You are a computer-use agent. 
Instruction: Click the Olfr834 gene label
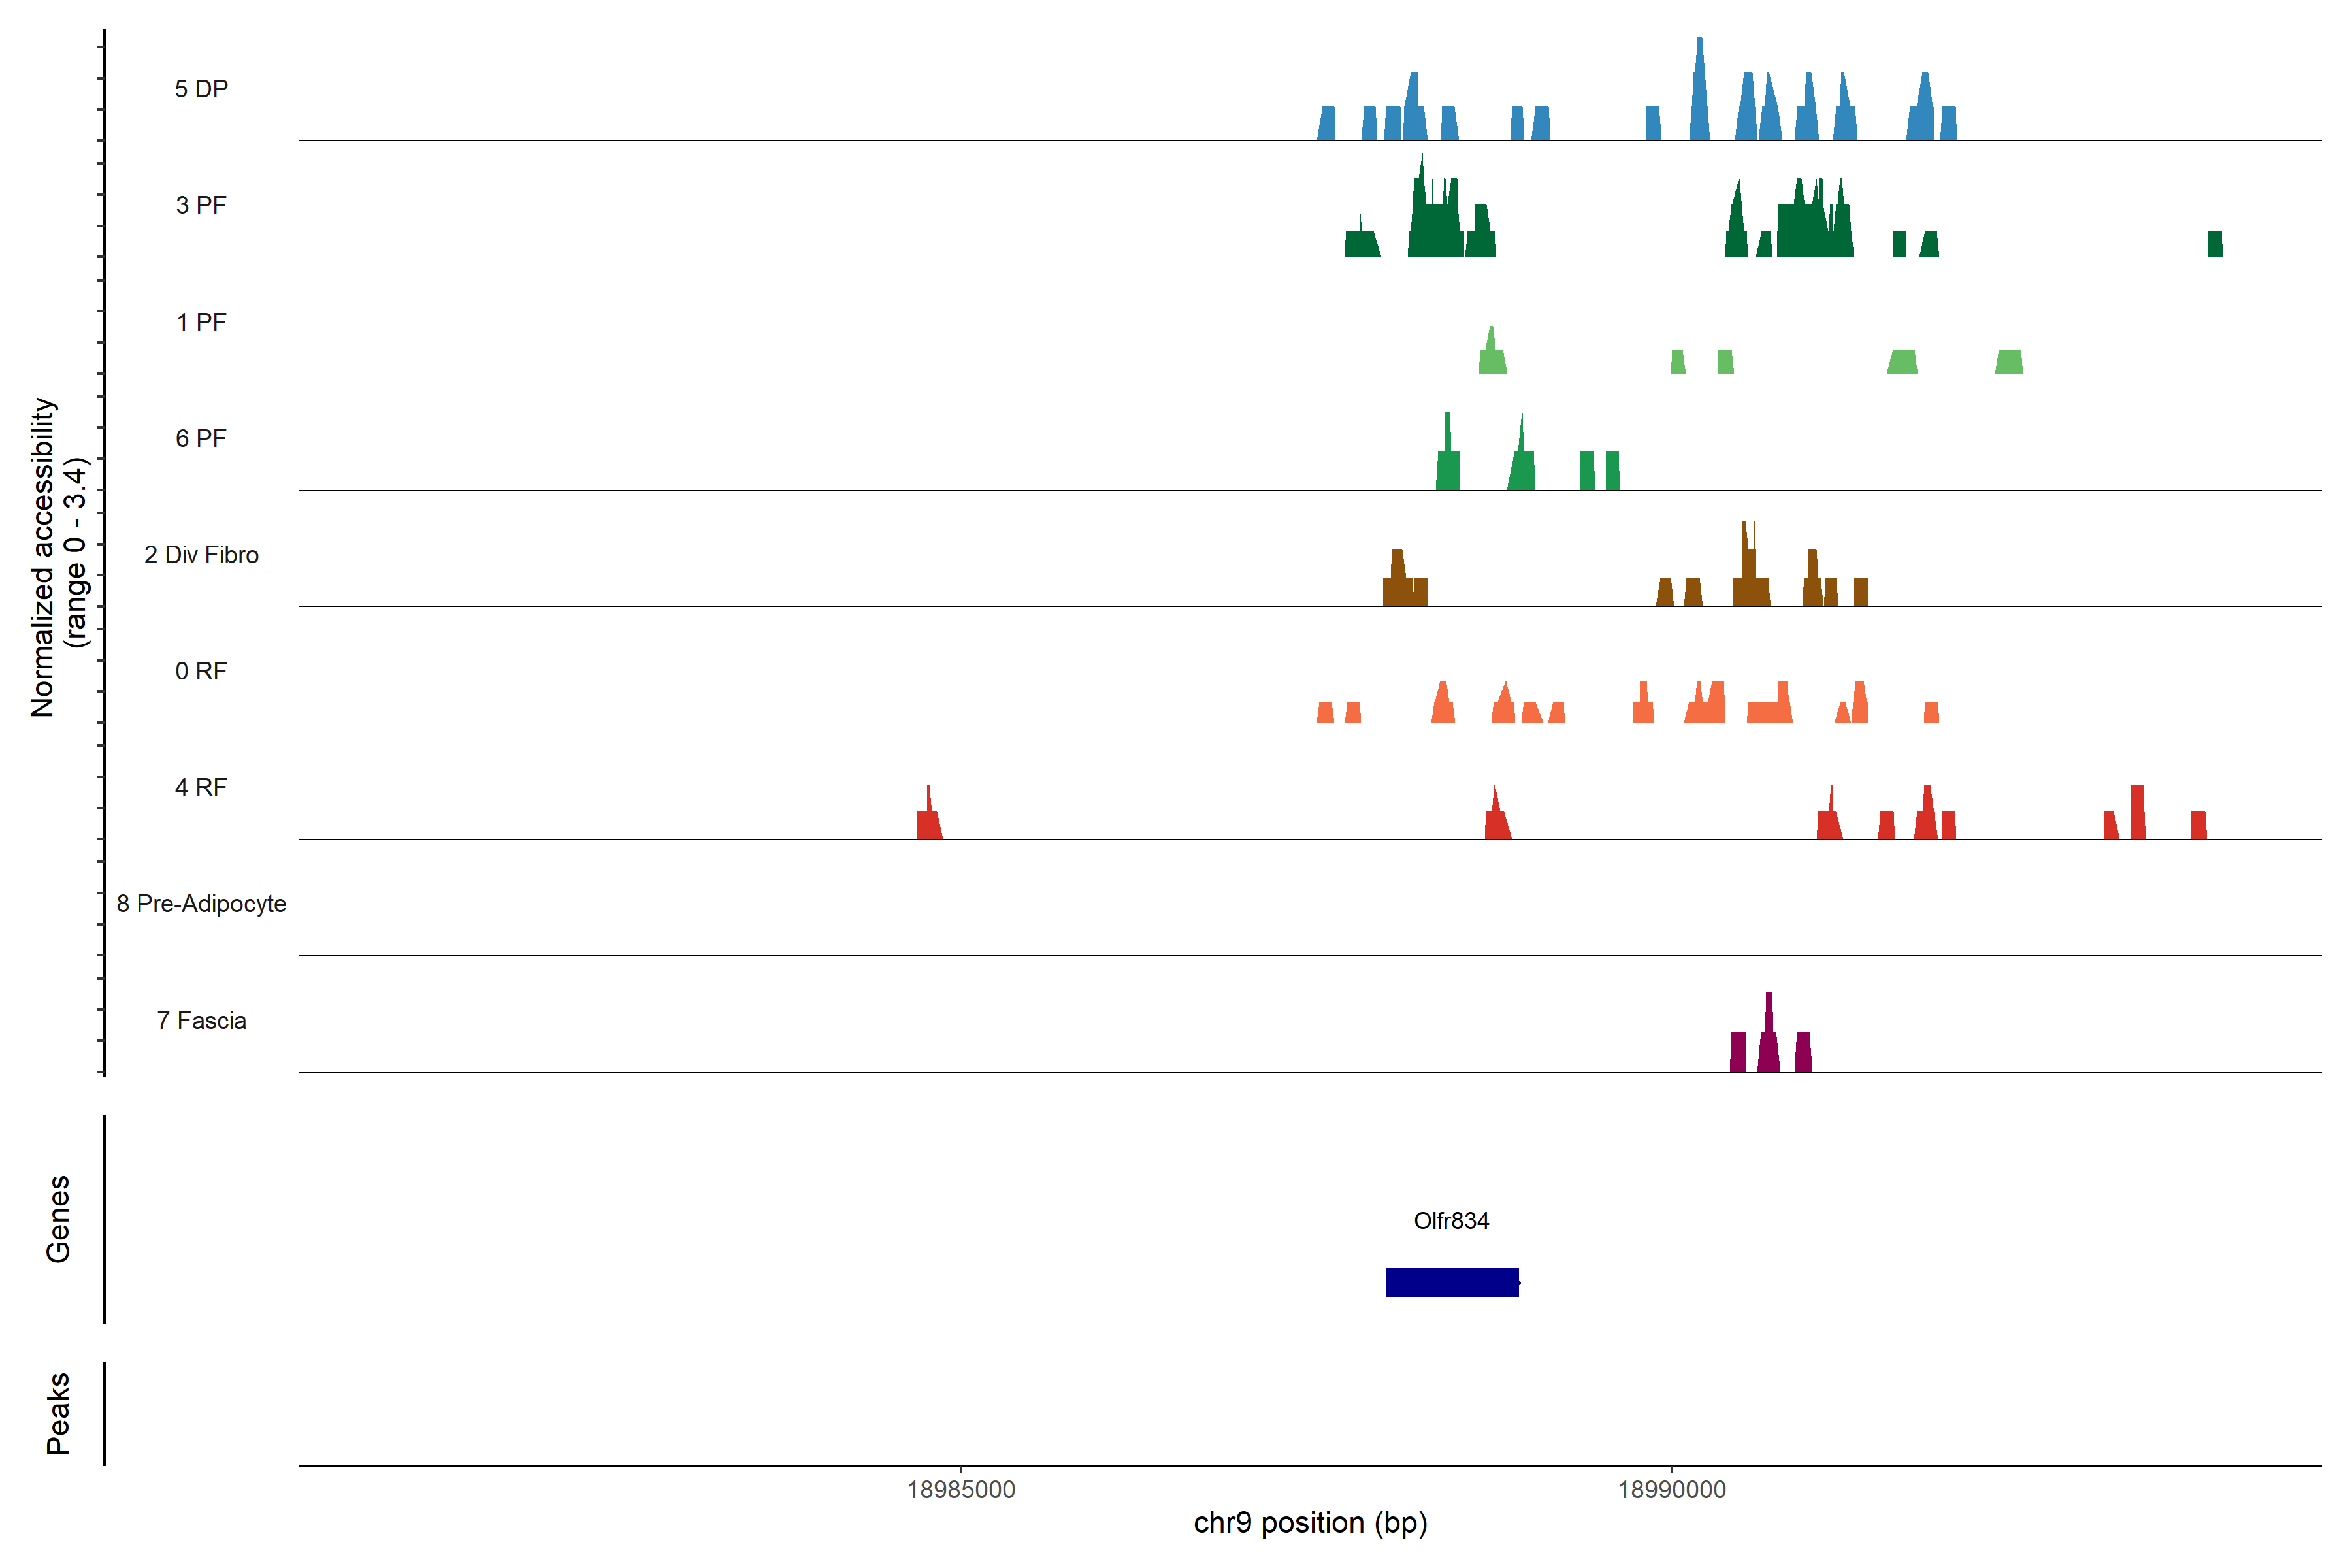[1451, 1221]
